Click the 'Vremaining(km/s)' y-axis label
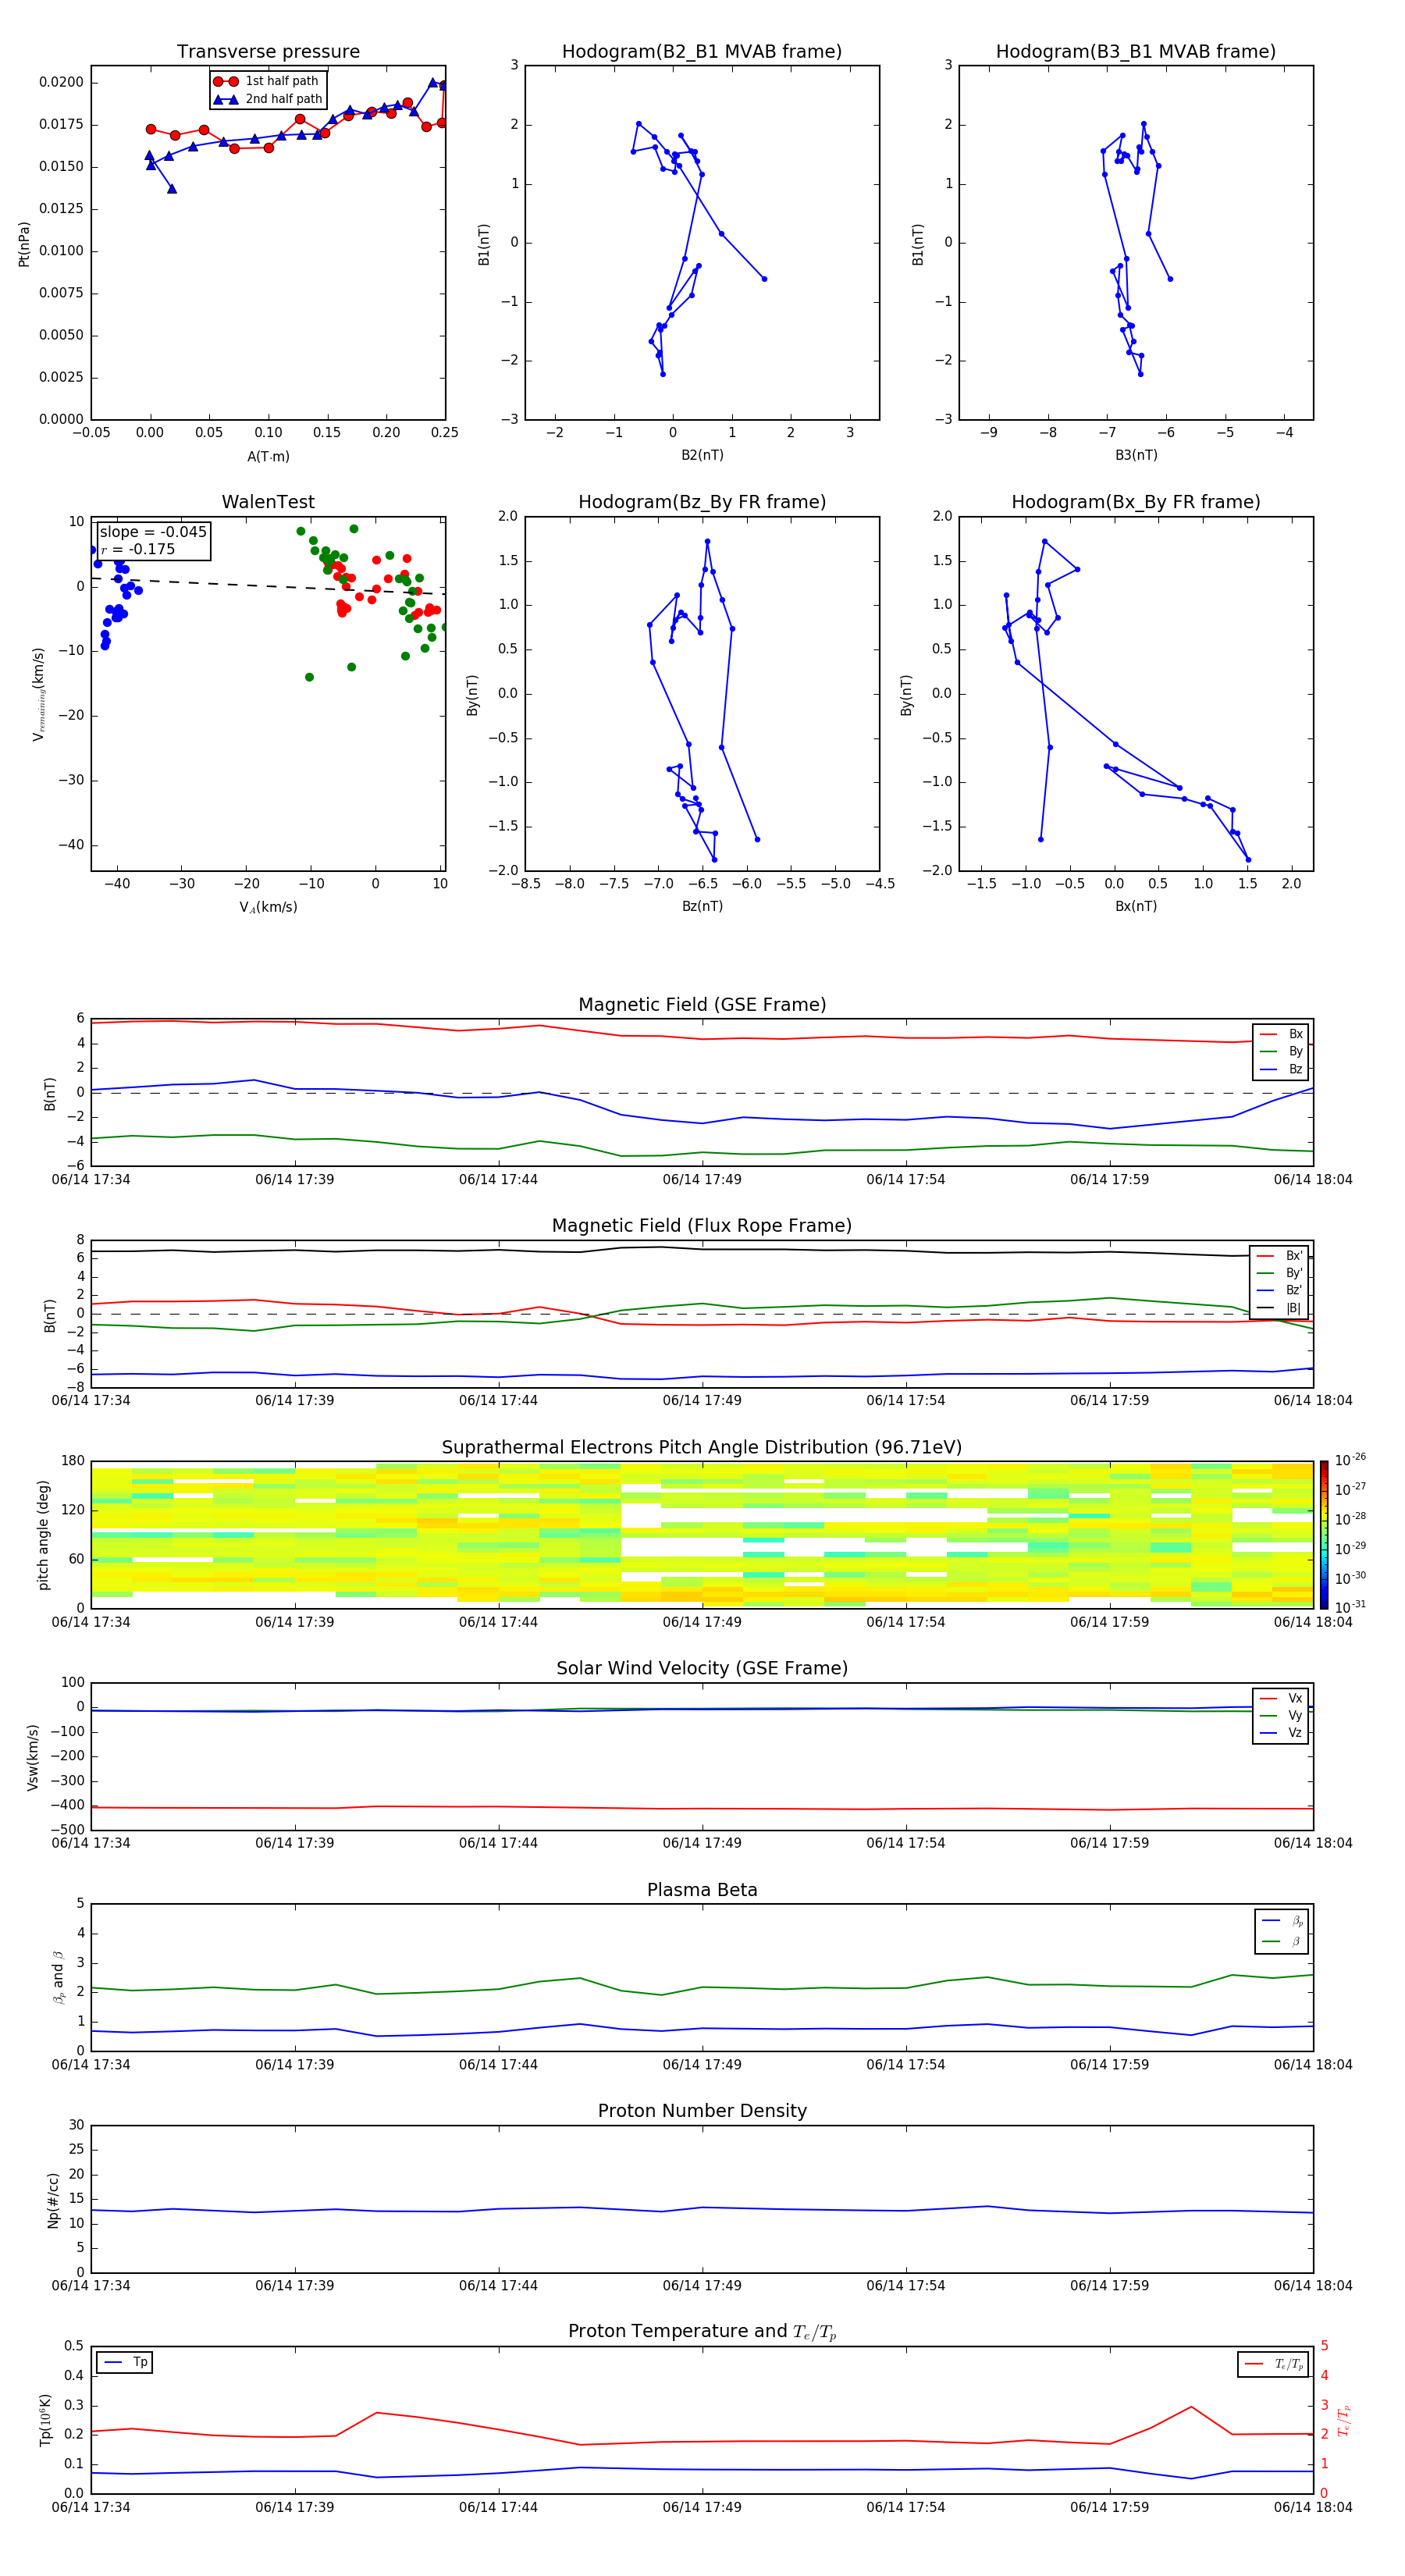 (x=39, y=694)
